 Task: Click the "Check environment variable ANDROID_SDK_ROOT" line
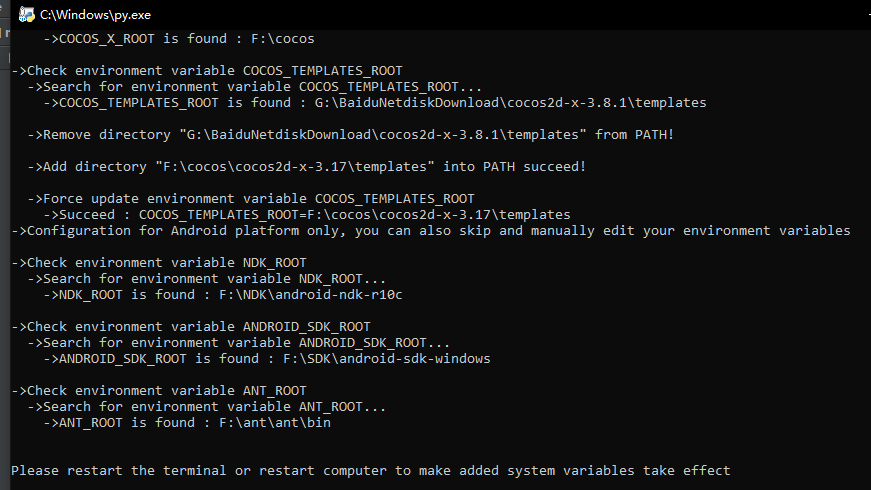190,327
